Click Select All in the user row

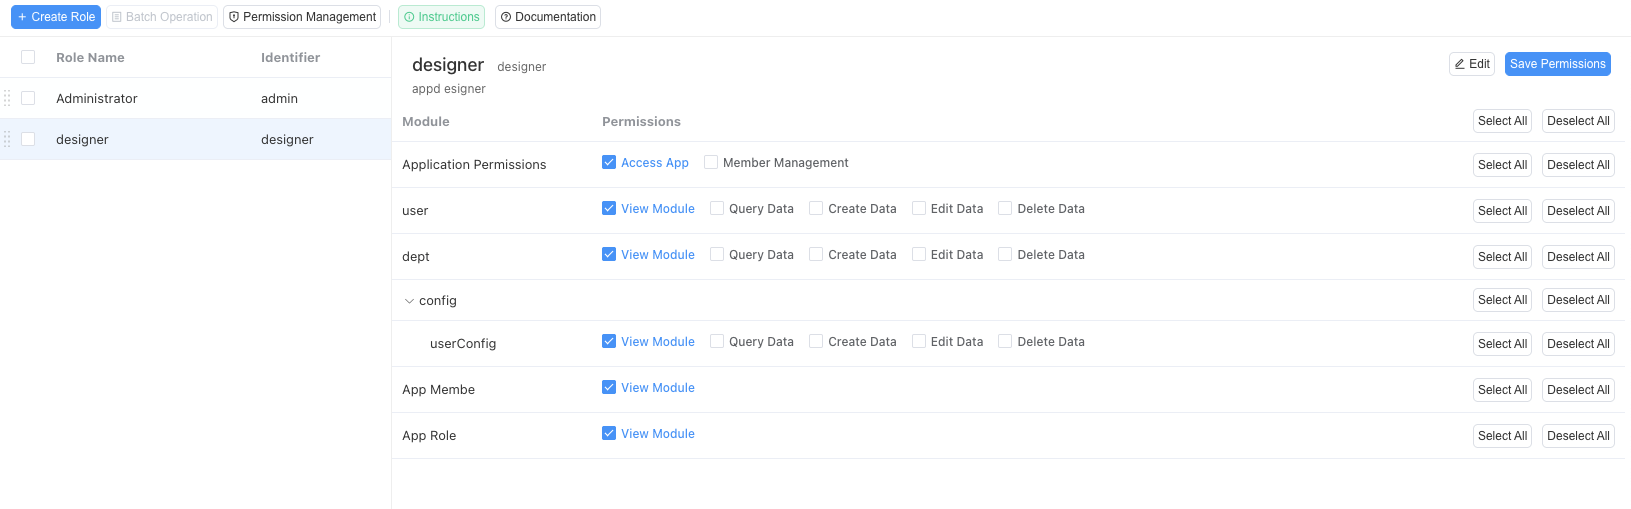coord(1502,211)
